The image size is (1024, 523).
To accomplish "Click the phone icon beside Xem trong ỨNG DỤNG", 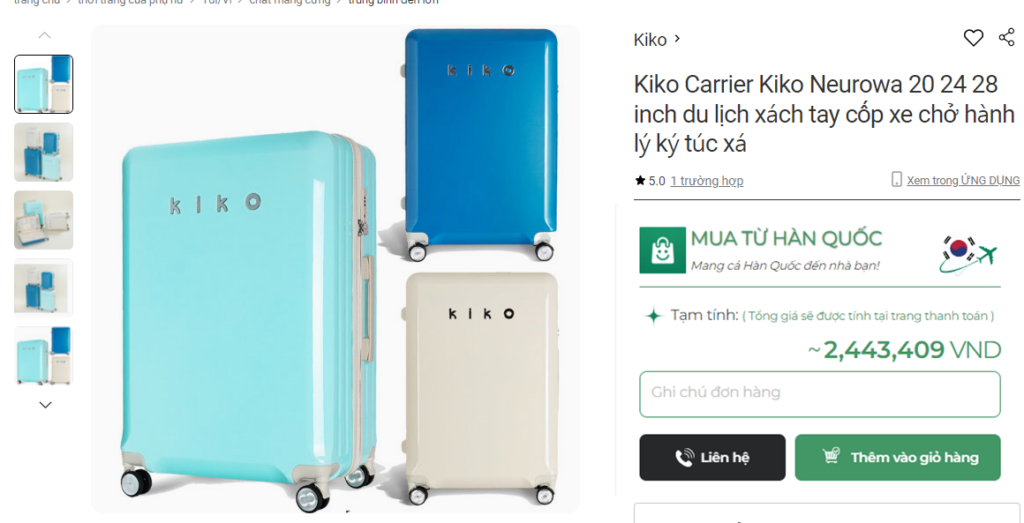I will (897, 180).
